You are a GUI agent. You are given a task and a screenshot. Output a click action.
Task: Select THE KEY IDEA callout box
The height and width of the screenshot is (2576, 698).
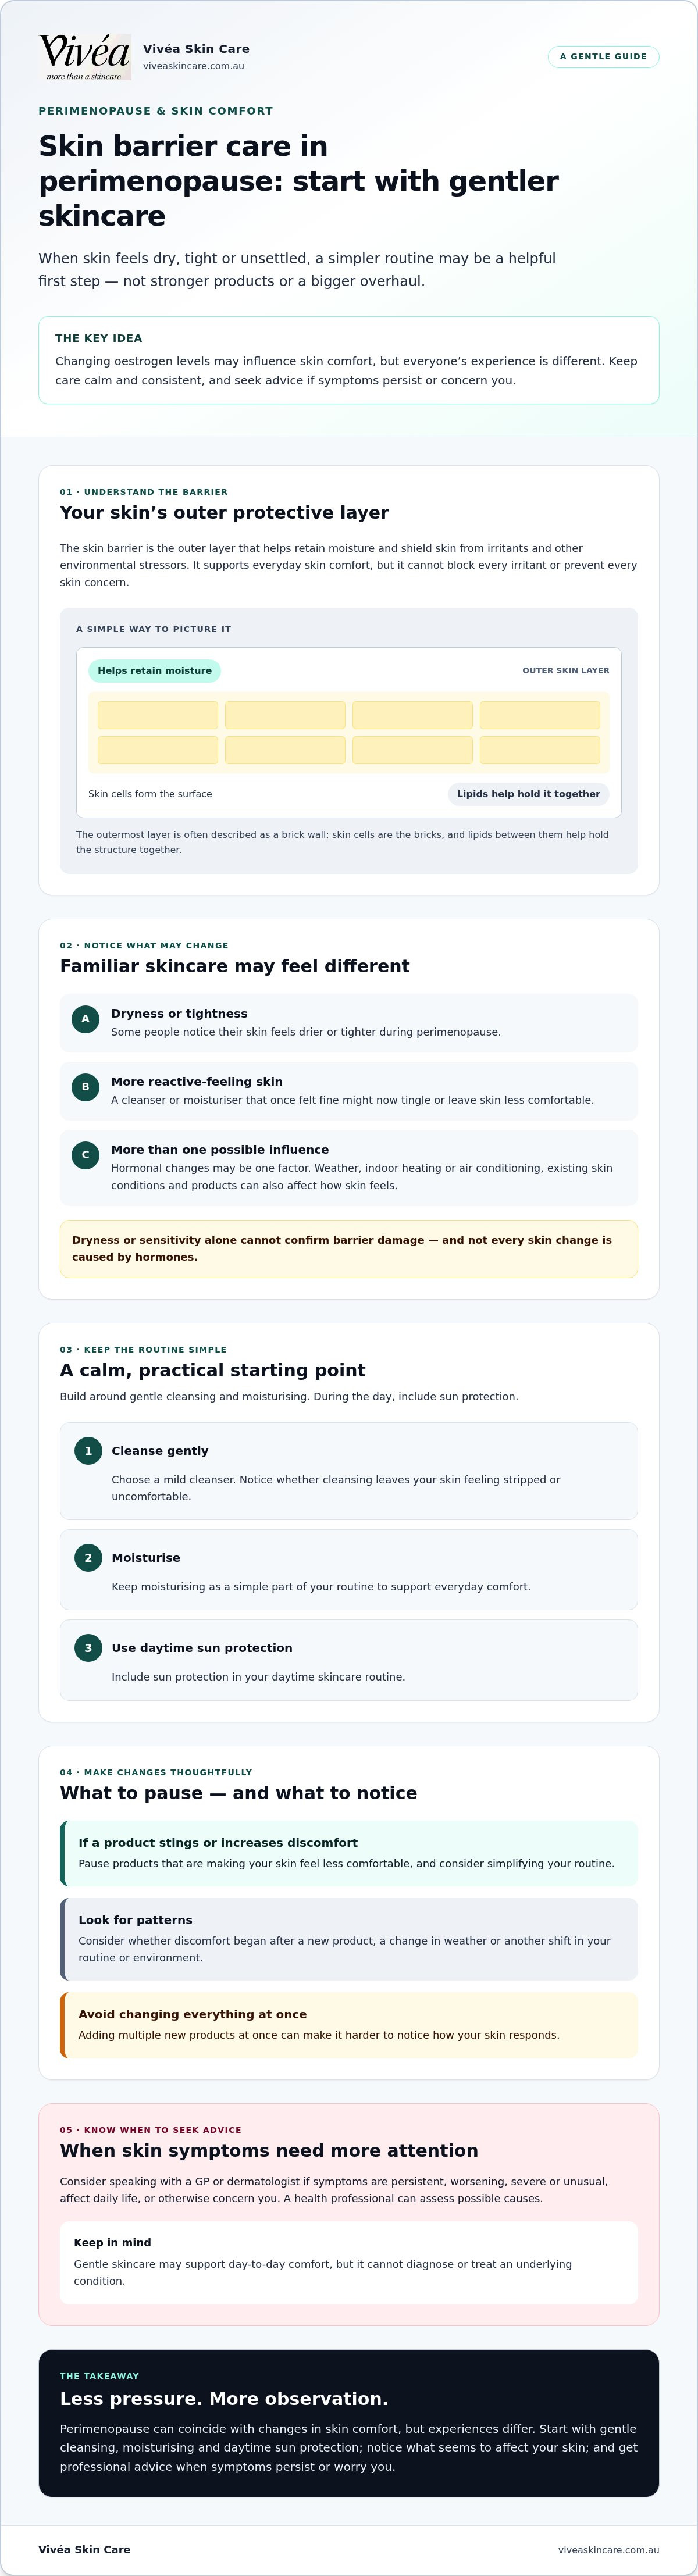[x=349, y=361]
